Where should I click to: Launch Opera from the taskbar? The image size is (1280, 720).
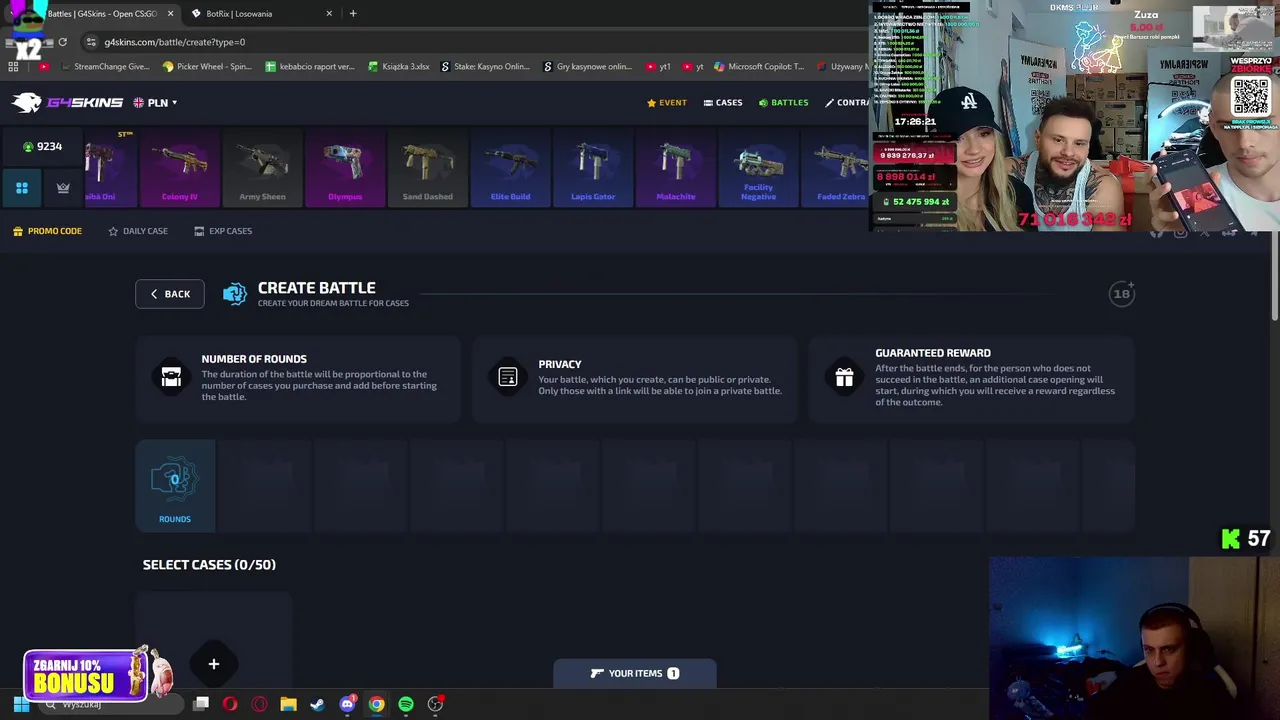tap(230, 704)
